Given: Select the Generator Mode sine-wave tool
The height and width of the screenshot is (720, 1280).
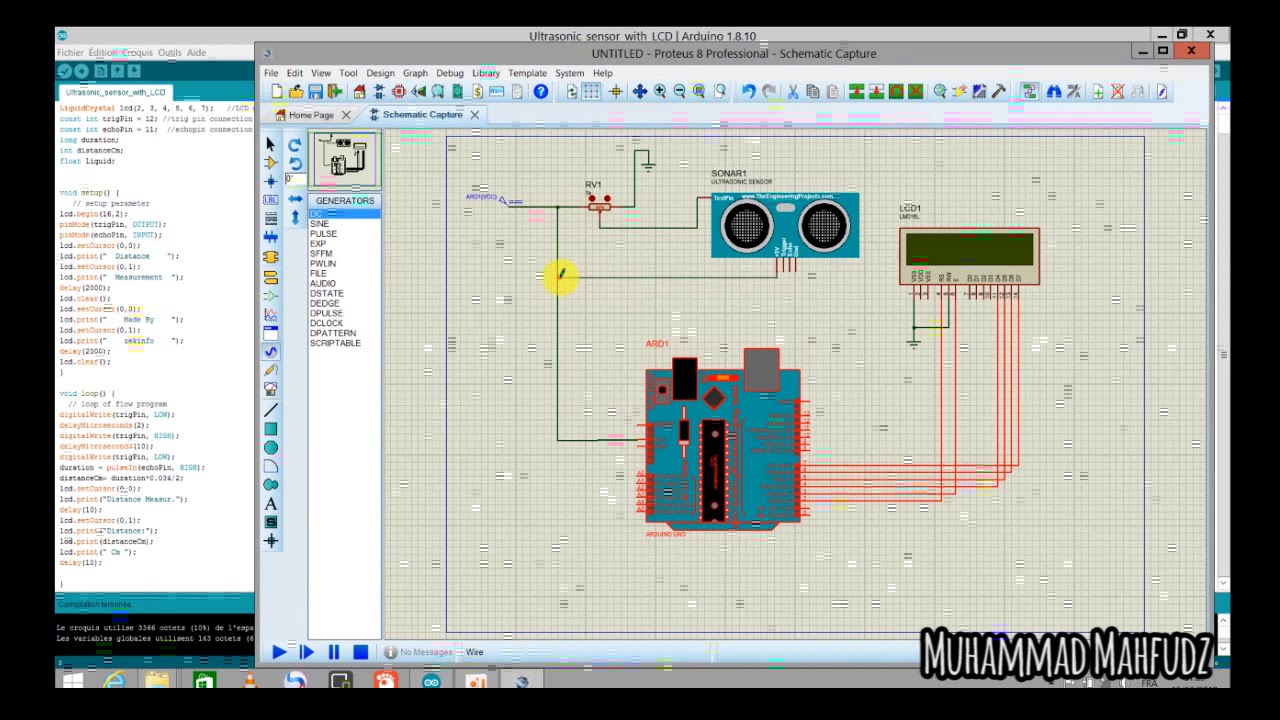Looking at the screenshot, I should [x=270, y=352].
